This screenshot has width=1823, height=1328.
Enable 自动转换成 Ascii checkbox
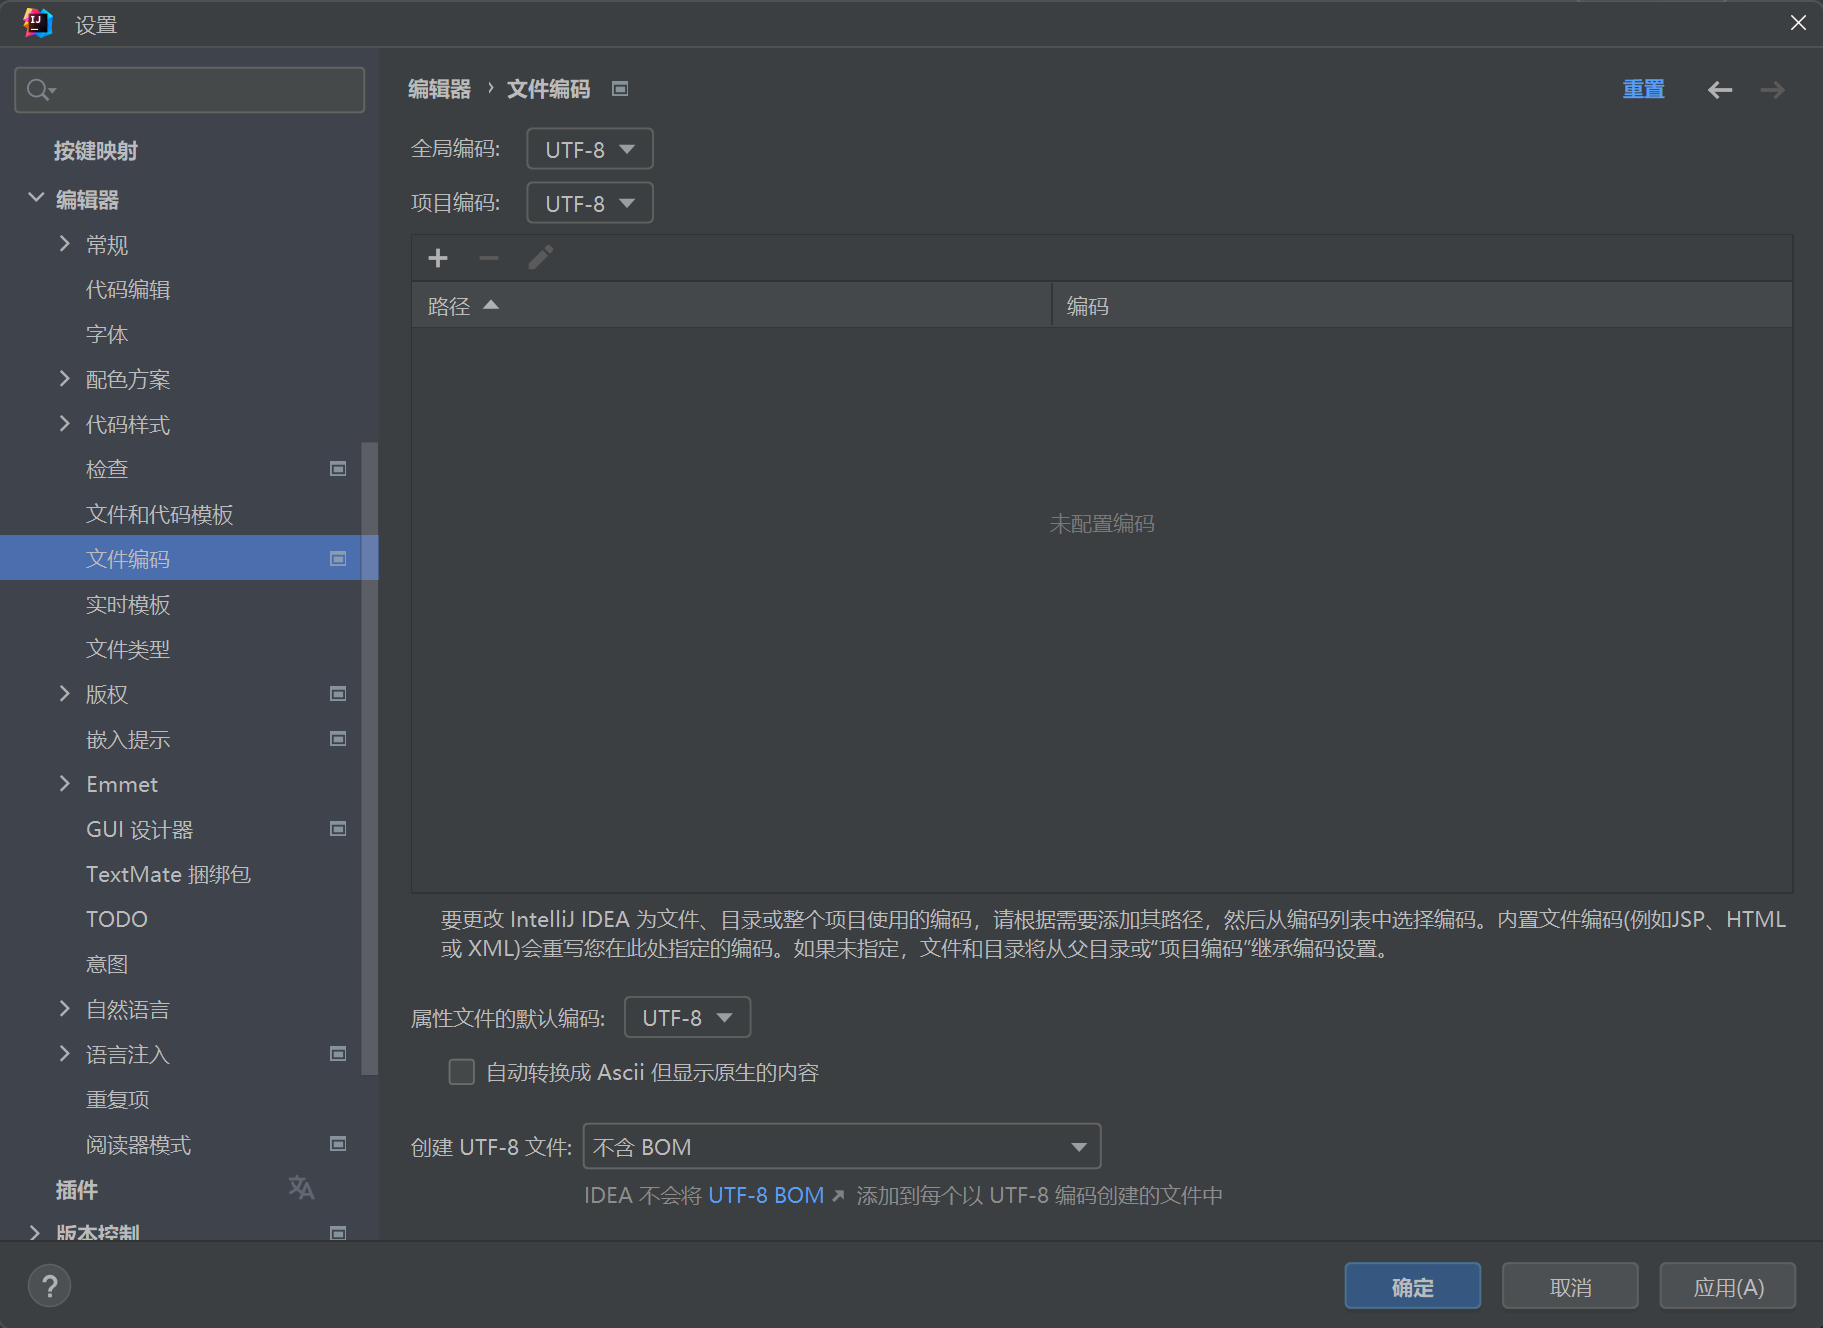pos(461,1072)
